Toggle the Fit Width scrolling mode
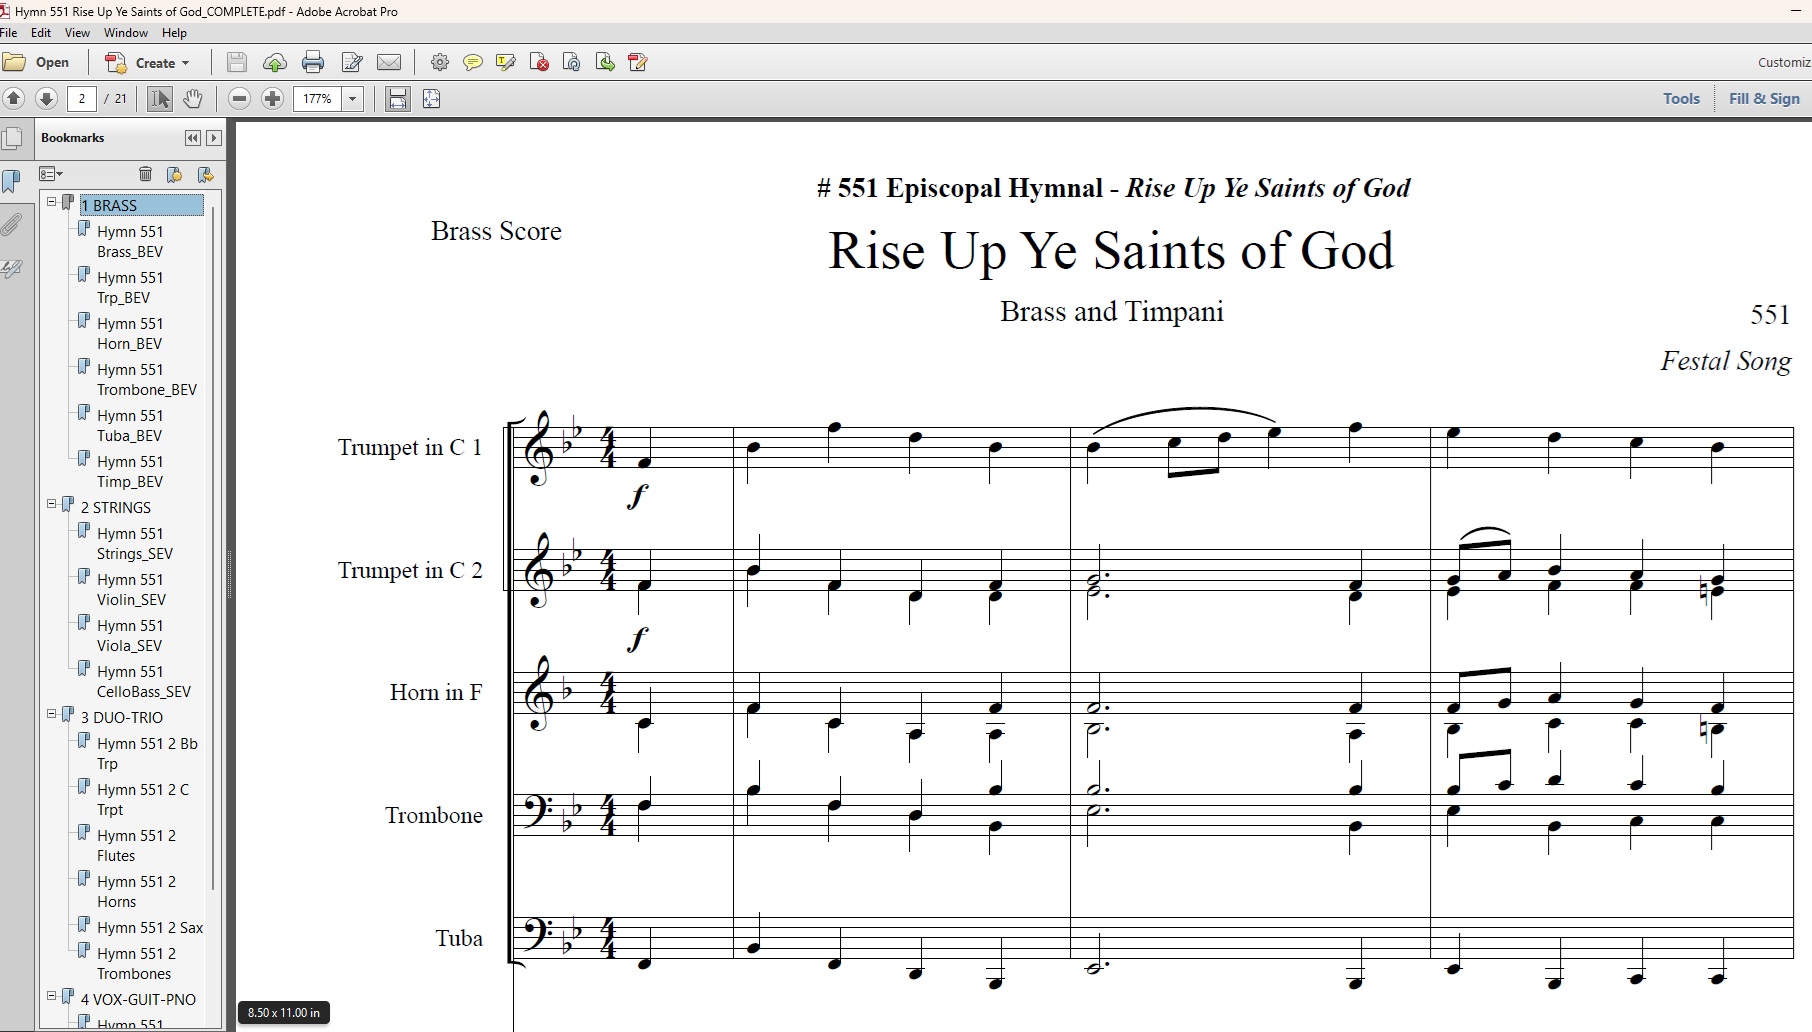1812x1032 pixels. (x=398, y=99)
